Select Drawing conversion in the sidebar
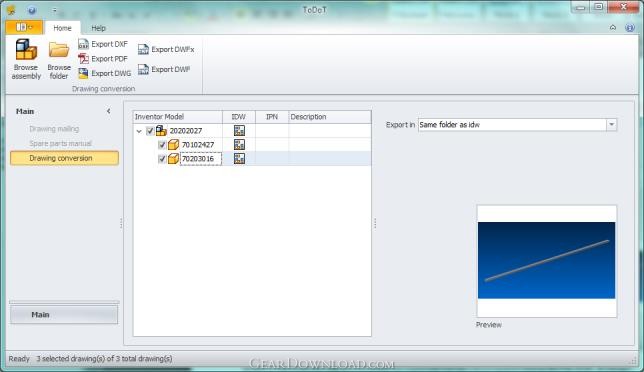The image size is (644, 372). click(x=64, y=158)
